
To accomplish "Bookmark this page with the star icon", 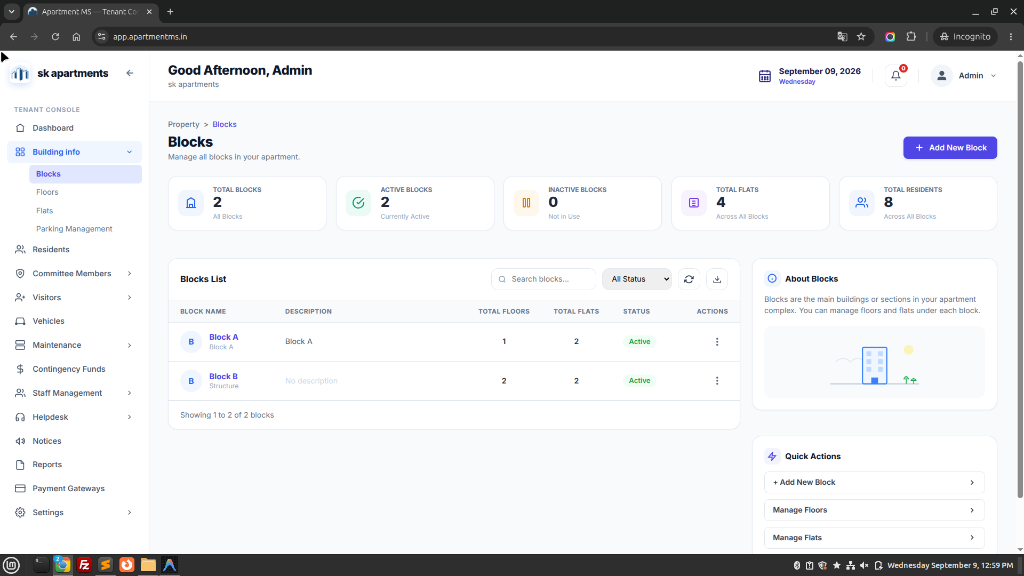I will click(x=861, y=37).
